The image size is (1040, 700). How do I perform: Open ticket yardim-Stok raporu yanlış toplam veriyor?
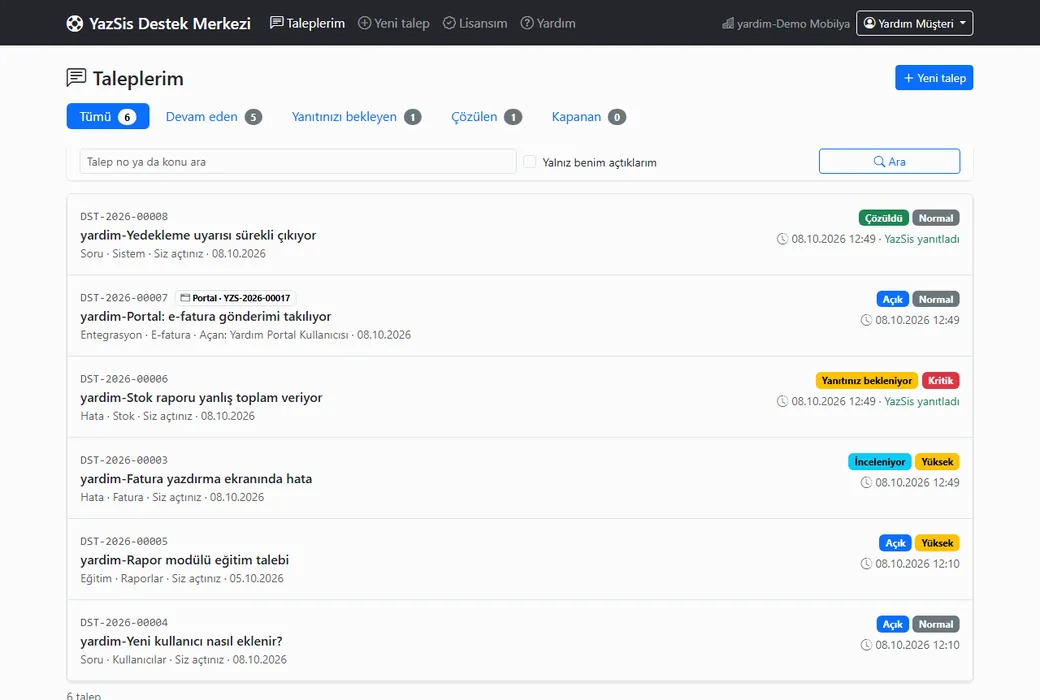(x=201, y=397)
